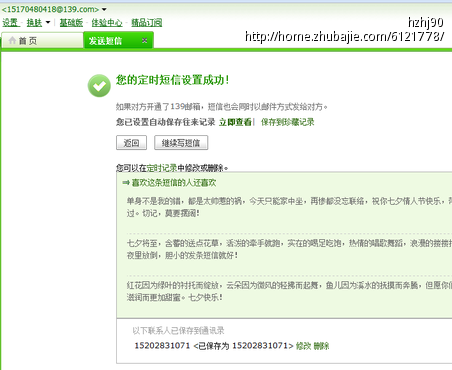
Task: Click the home icon on 首页 tab
Action: click(12, 41)
